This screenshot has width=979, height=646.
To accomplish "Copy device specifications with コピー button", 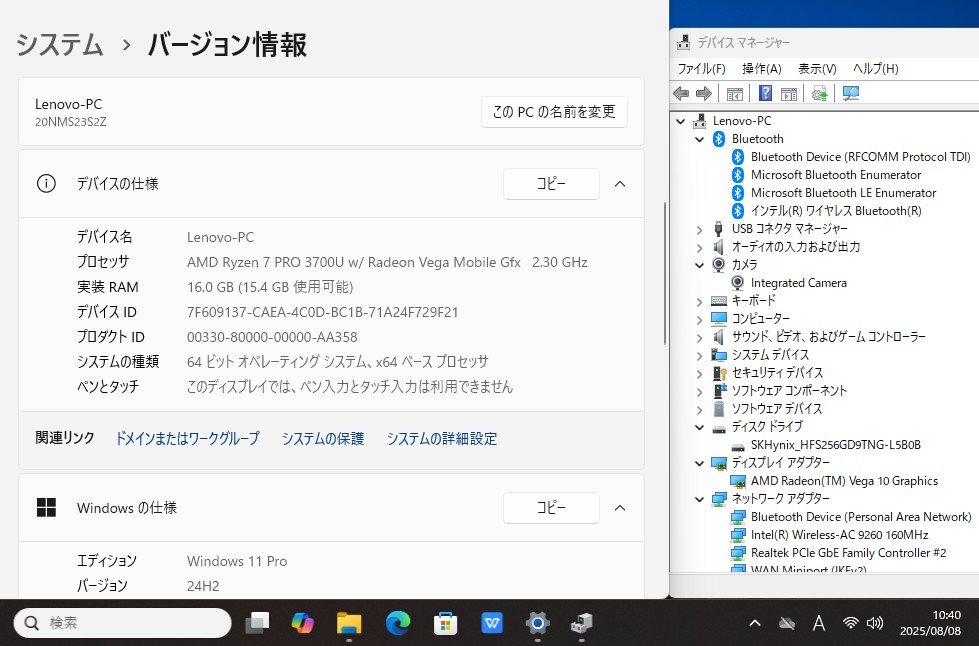I will tap(551, 184).
